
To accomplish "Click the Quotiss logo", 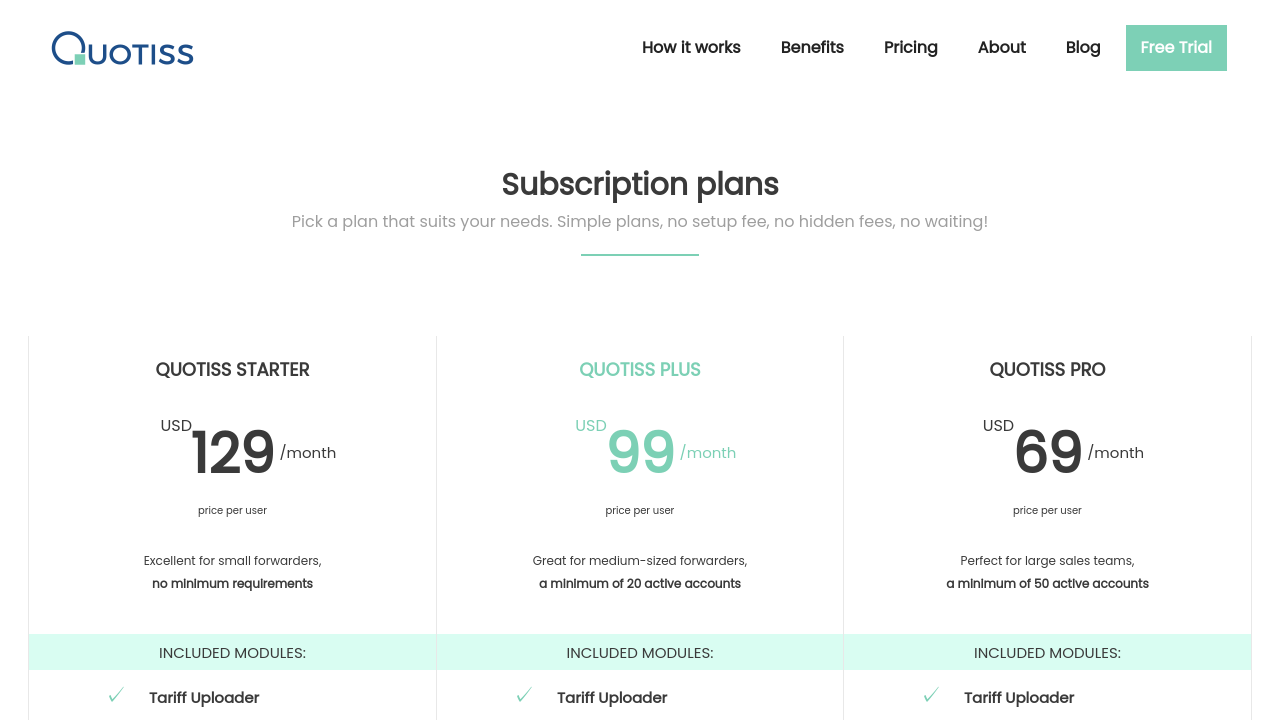I will coord(122,49).
